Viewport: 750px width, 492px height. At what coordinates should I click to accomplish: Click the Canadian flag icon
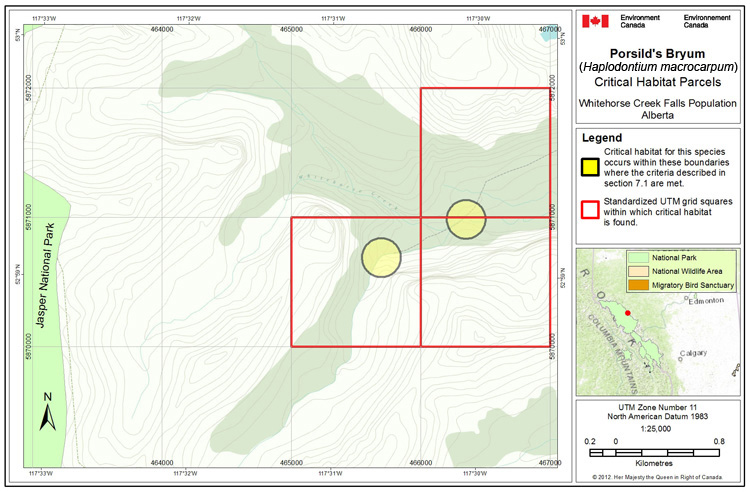tap(596, 21)
